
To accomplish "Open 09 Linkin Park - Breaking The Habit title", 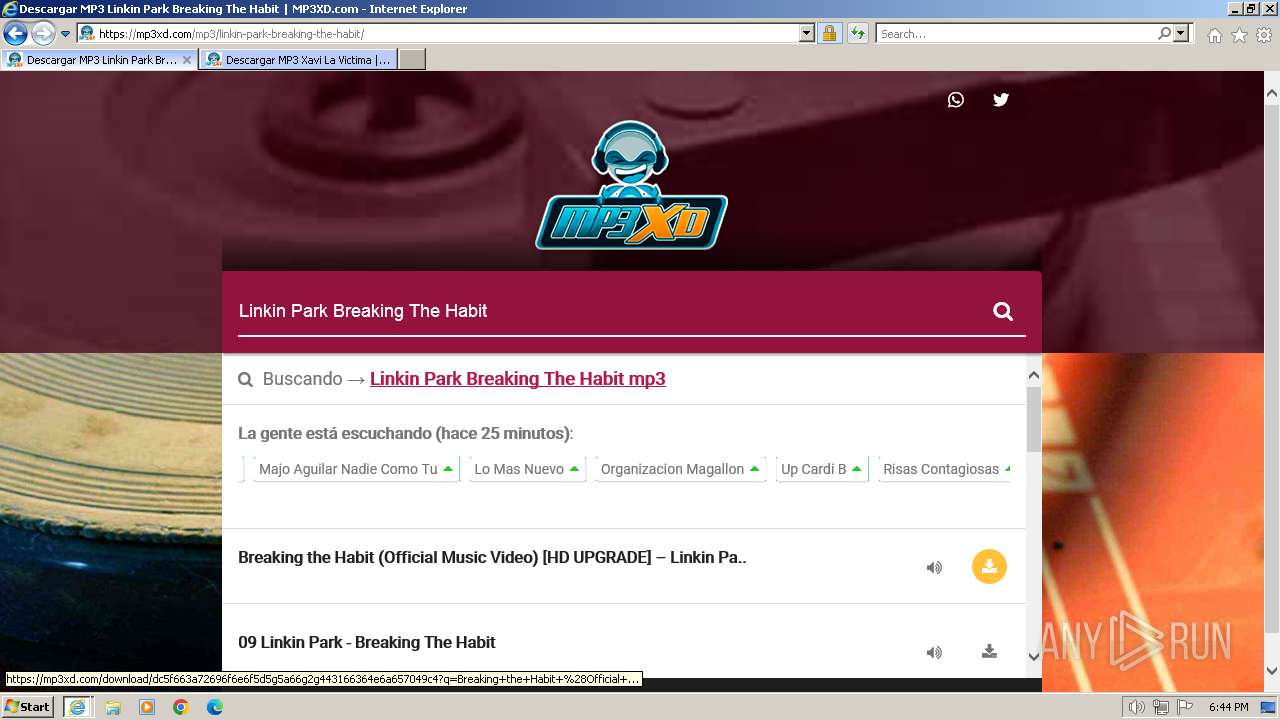I will point(367,642).
